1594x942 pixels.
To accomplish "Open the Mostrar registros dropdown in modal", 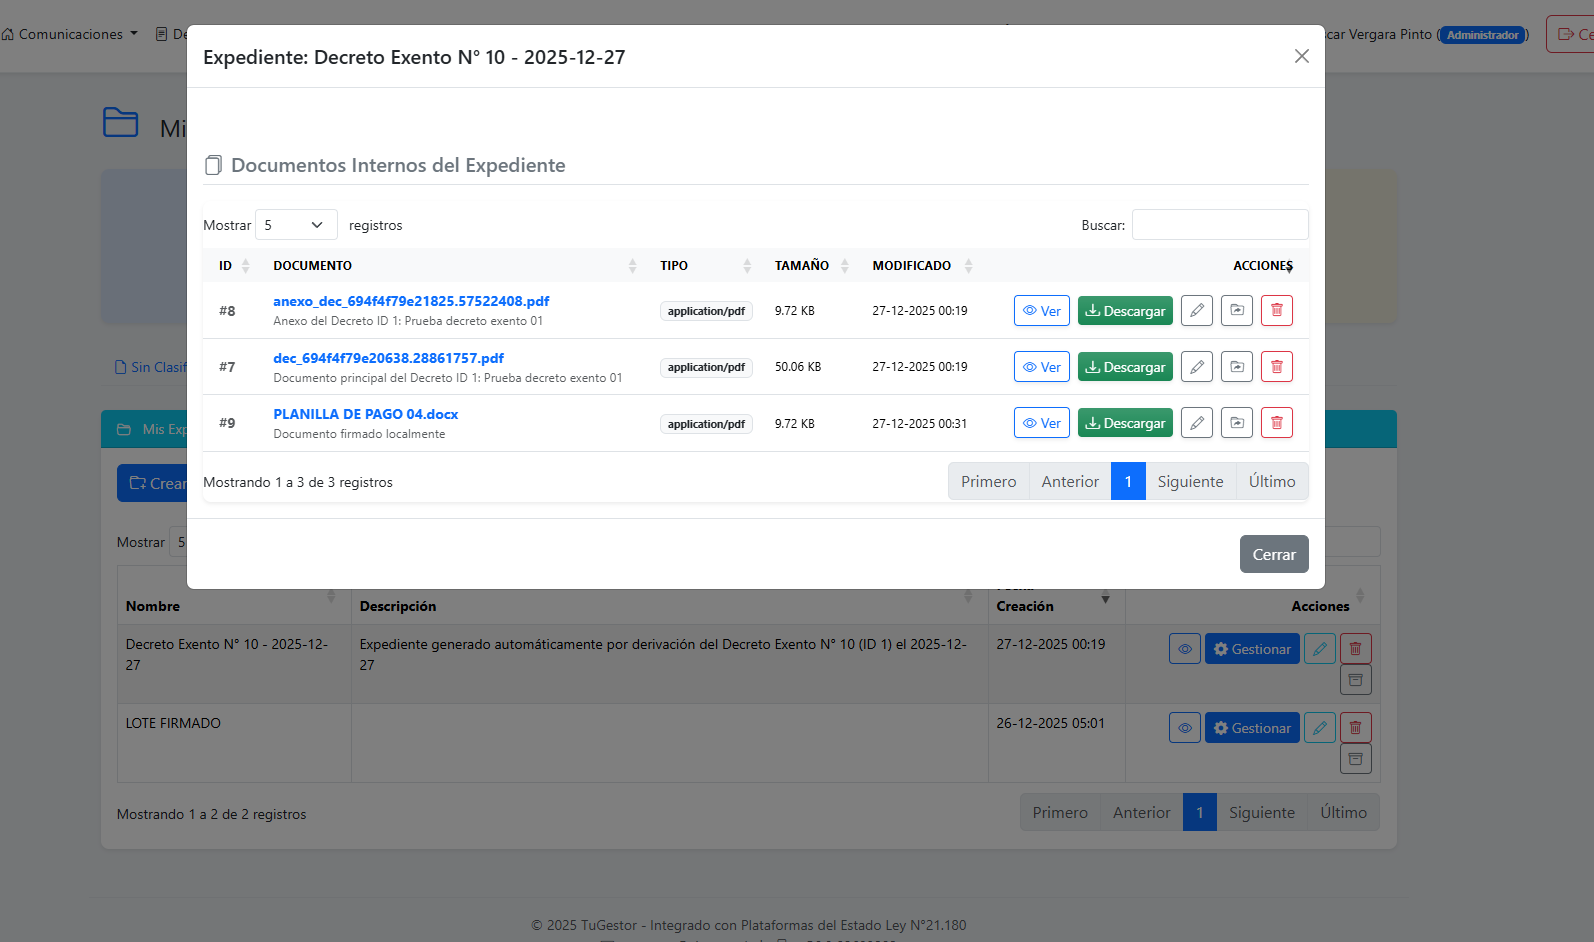I will tap(296, 225).
